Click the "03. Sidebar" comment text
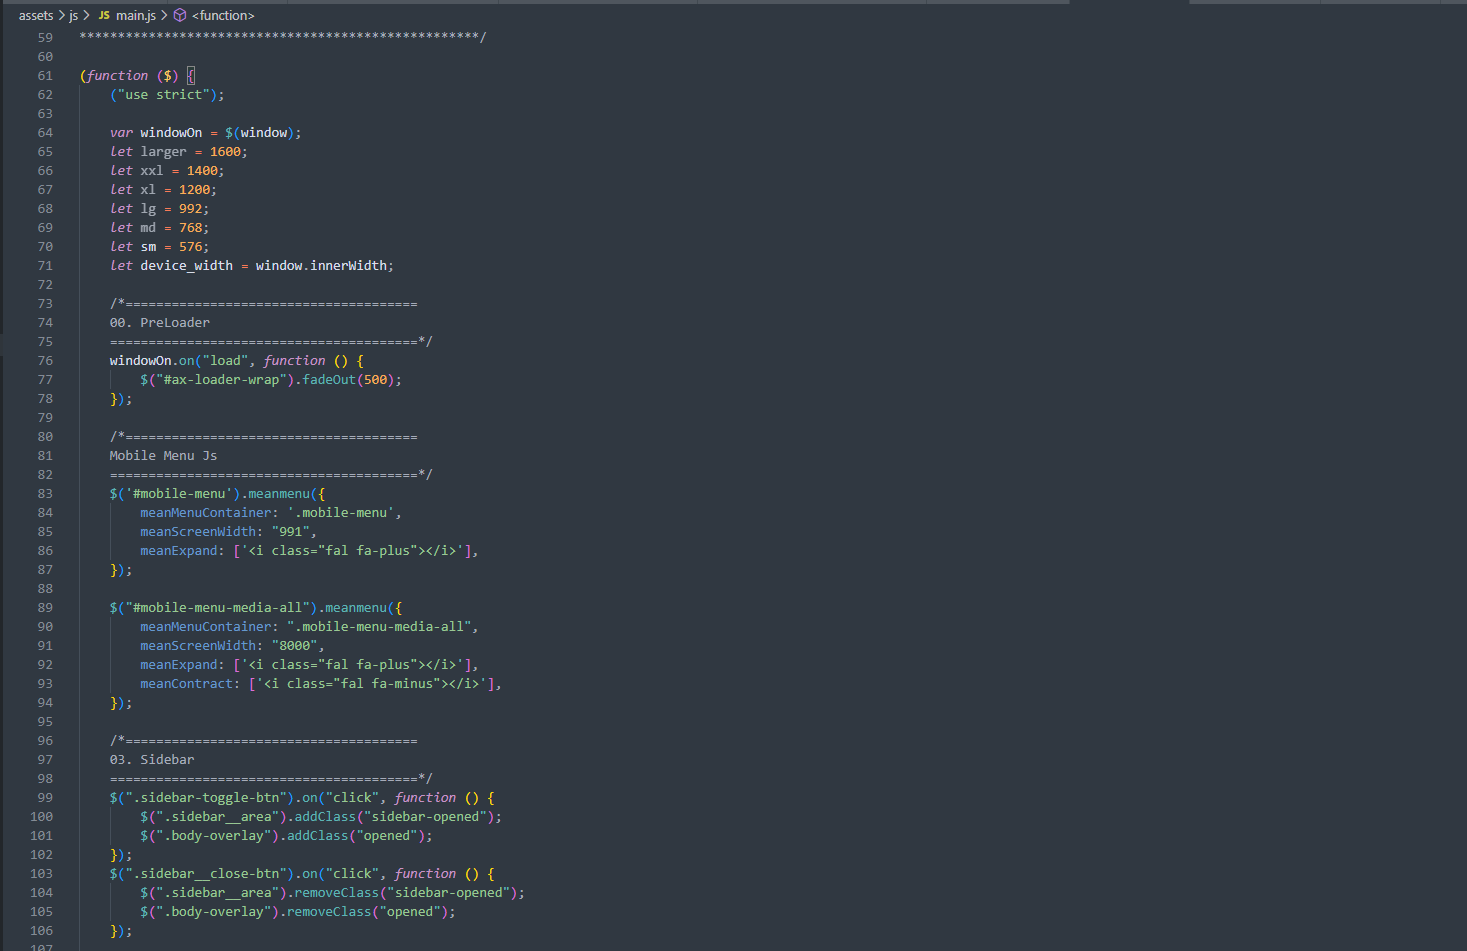 [x=152, y=760]
